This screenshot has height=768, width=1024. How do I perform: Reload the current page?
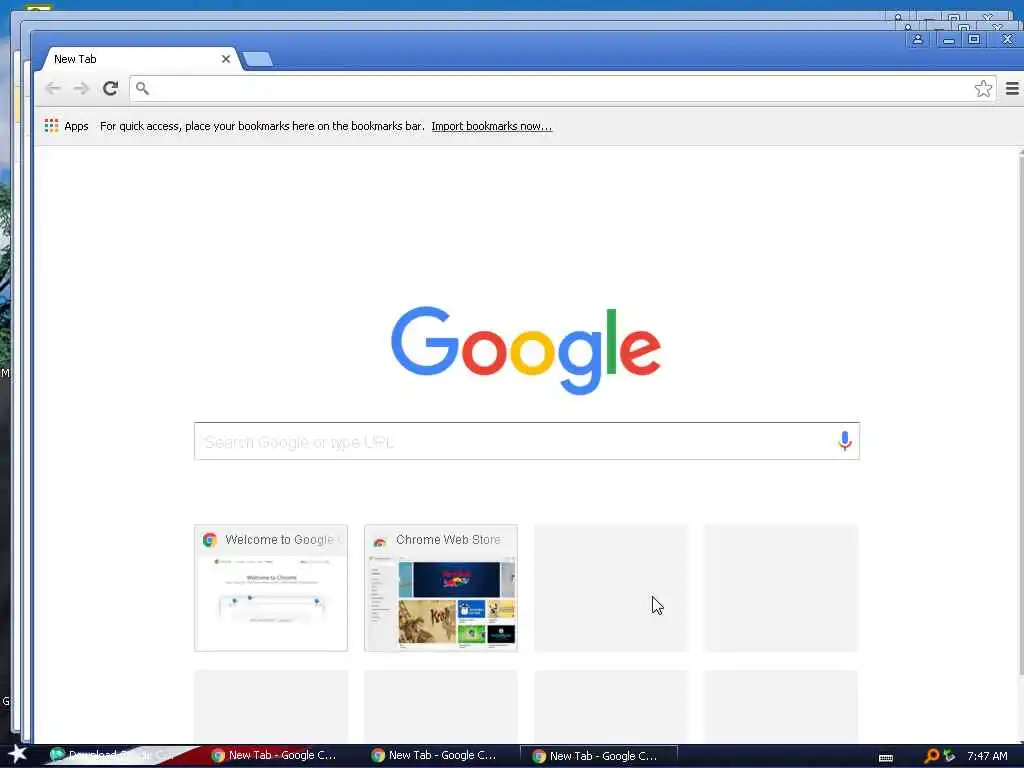click(x=110, y=88)
